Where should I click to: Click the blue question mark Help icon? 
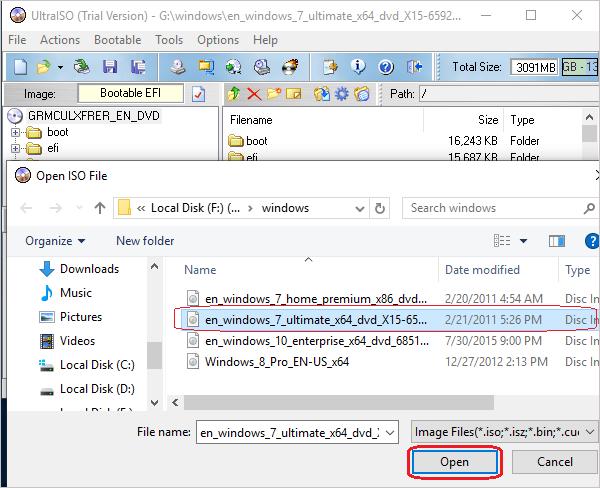(x=386, y=67)
